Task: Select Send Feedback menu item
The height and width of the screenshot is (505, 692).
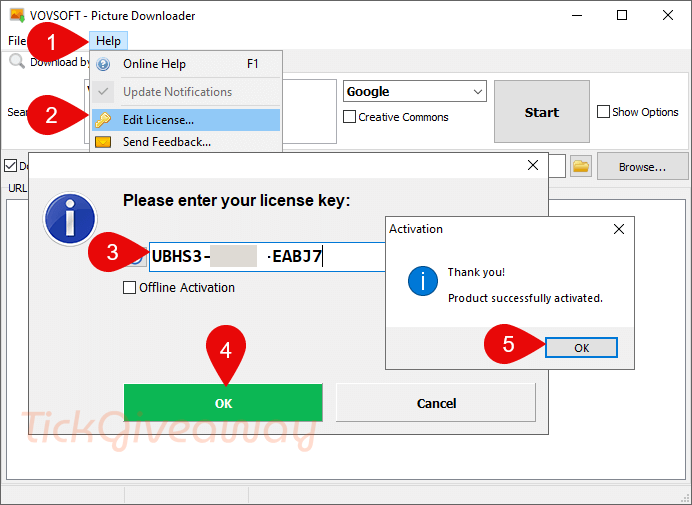Action: pyautogui.click(x=186, y=142)
